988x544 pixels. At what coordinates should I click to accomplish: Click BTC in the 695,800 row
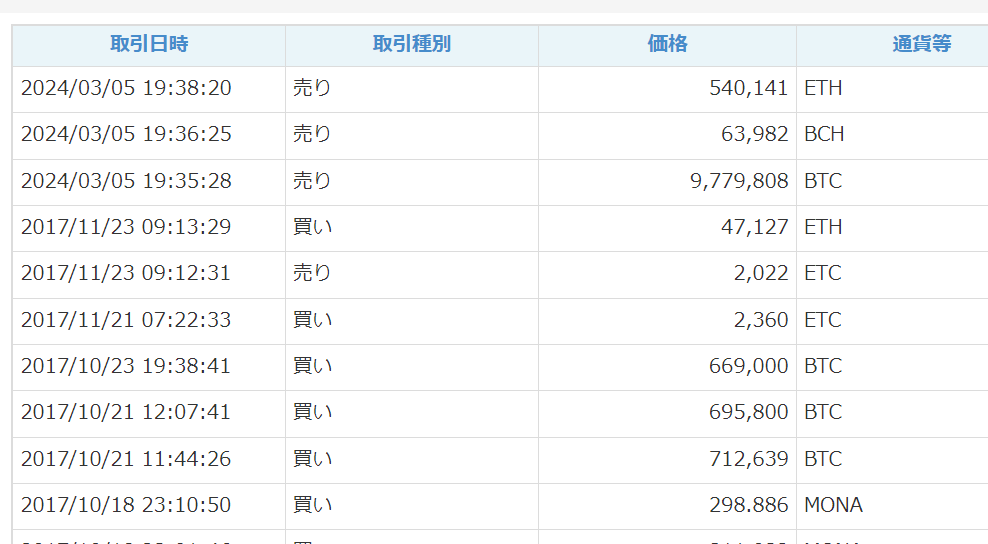(823, 412)
